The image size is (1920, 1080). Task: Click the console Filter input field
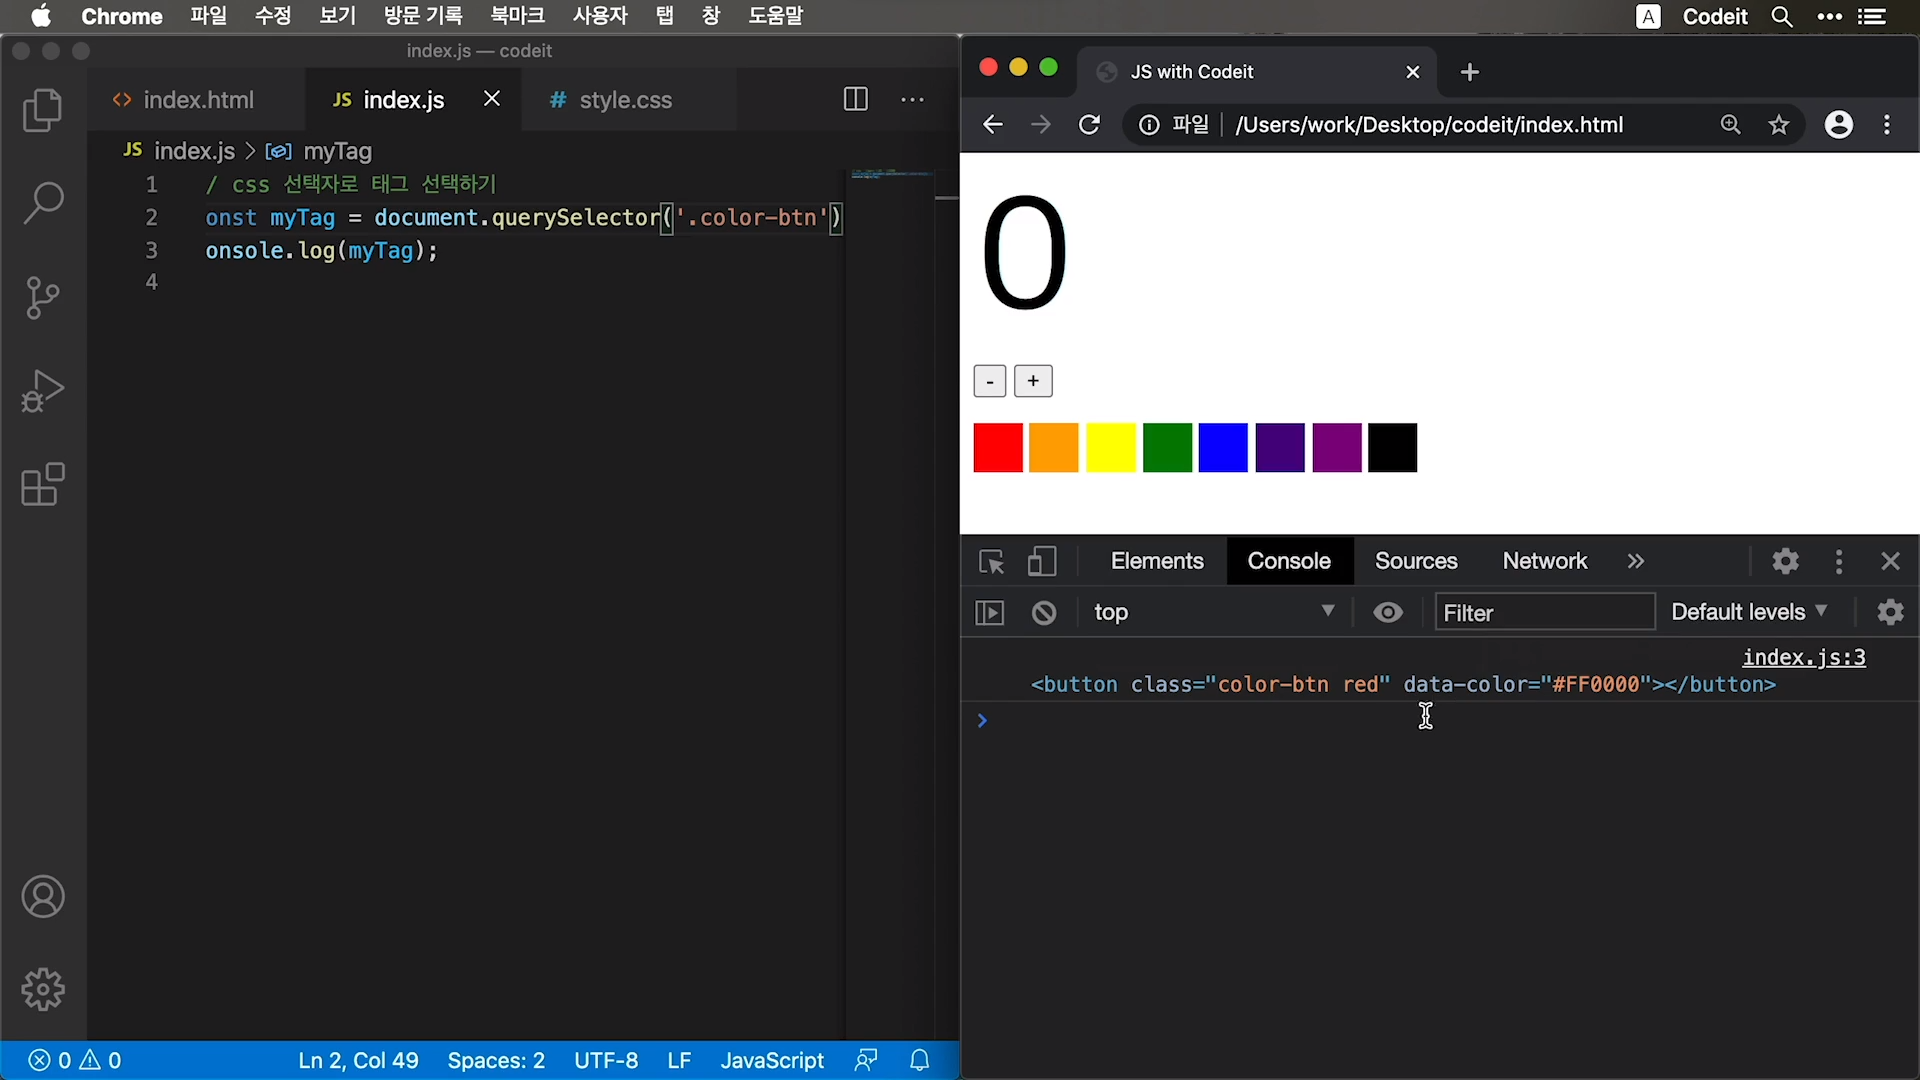click(1544, 612)
